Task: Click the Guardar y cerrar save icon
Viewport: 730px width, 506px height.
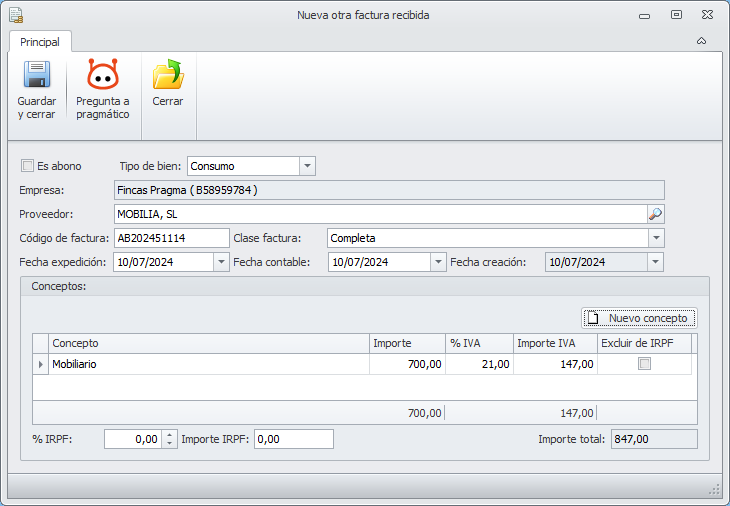Action: coord(37,74)
